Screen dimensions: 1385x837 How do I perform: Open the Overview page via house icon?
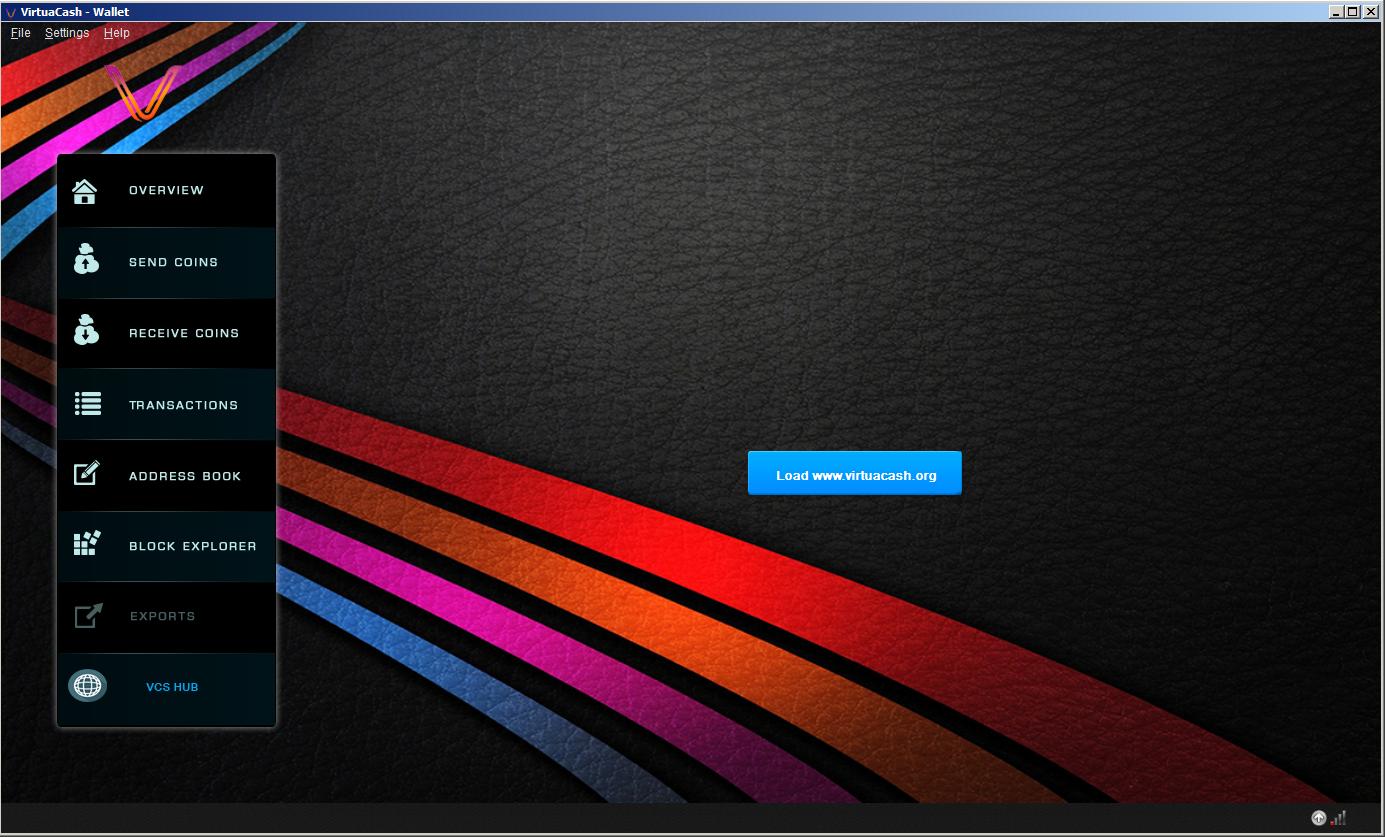tap(85, 191)
